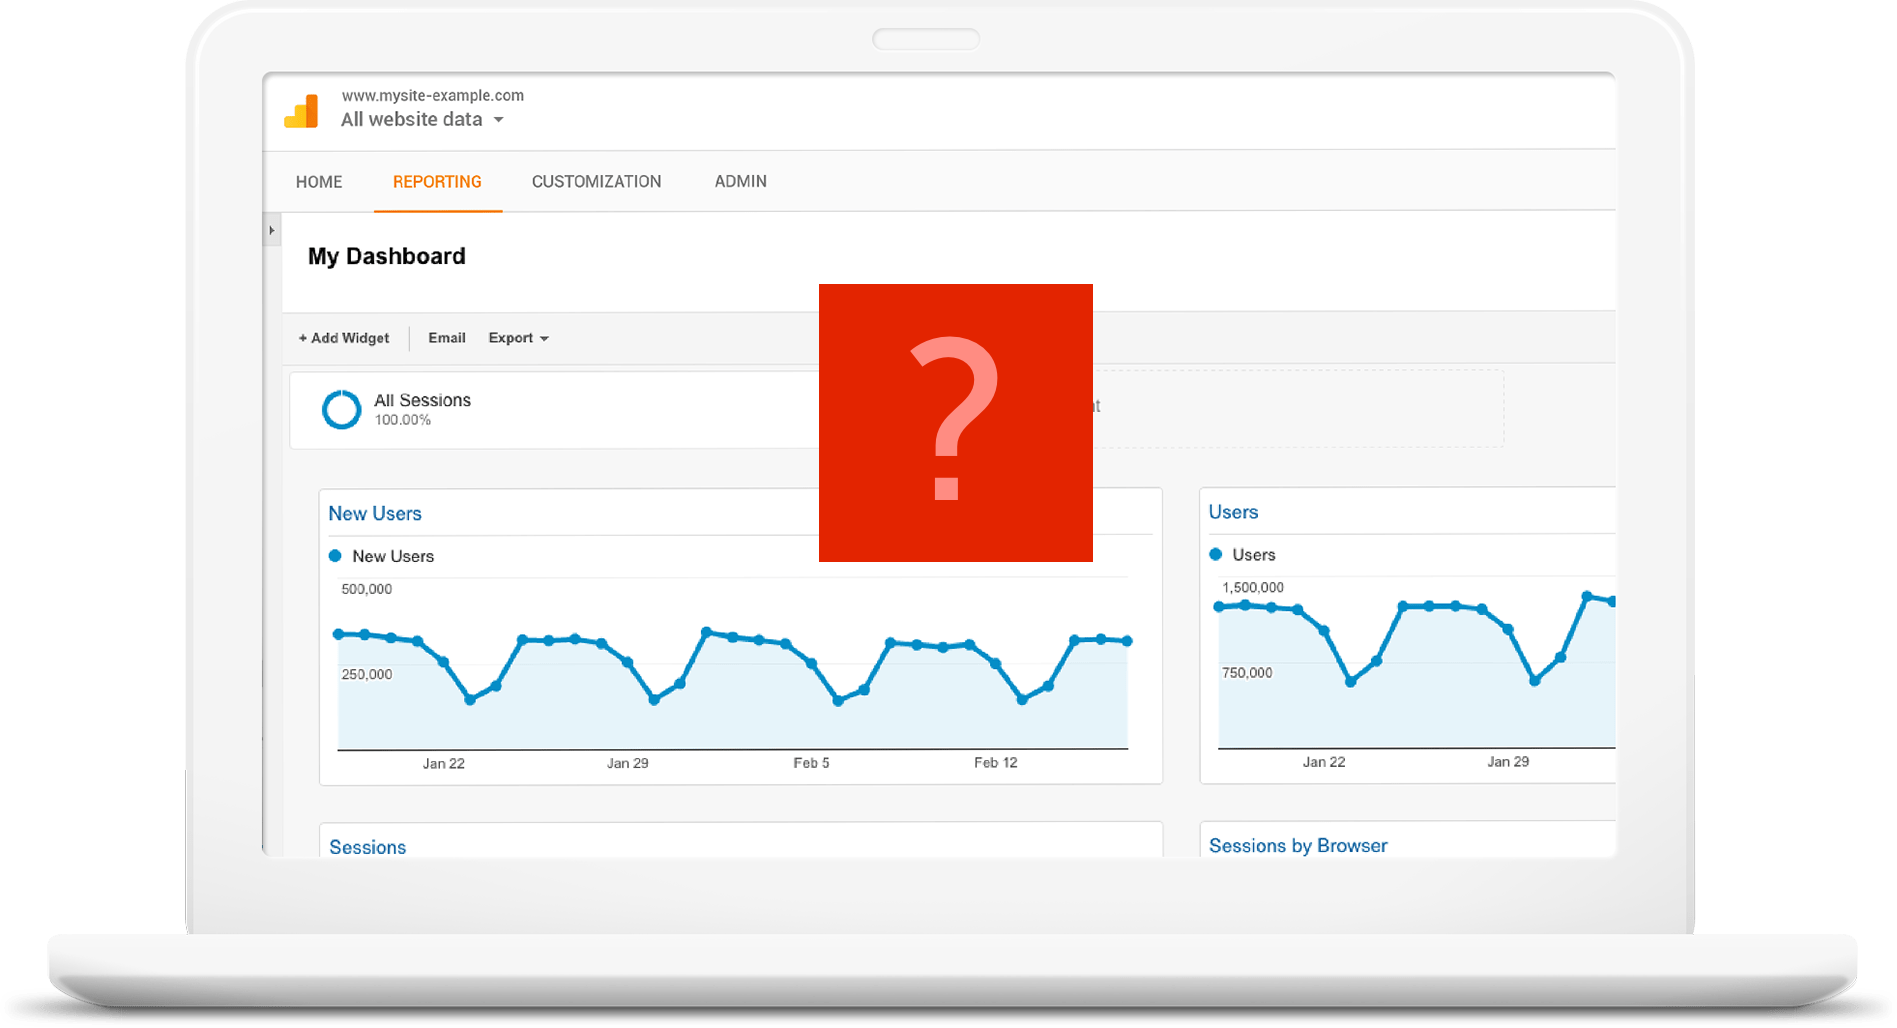Image resolution: width=1897 pixels, height=1028 pixels.
Task: Click the Jan 22 label in New Users chart
Action: click(x=444, y=763)
